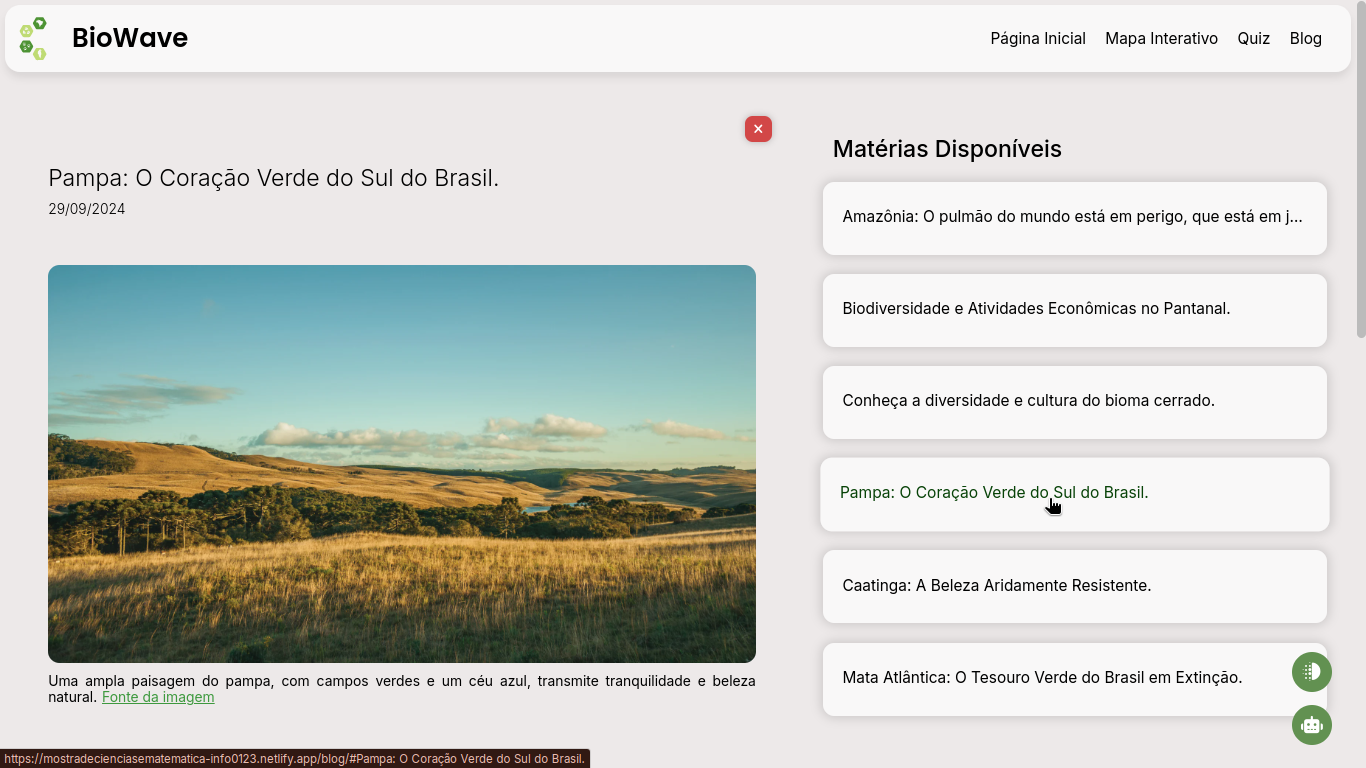This screenshot has width=1366, height=768.
Task: Click the Pampa landscape photo
Action: pyautogui.click(x=402, y=463)
